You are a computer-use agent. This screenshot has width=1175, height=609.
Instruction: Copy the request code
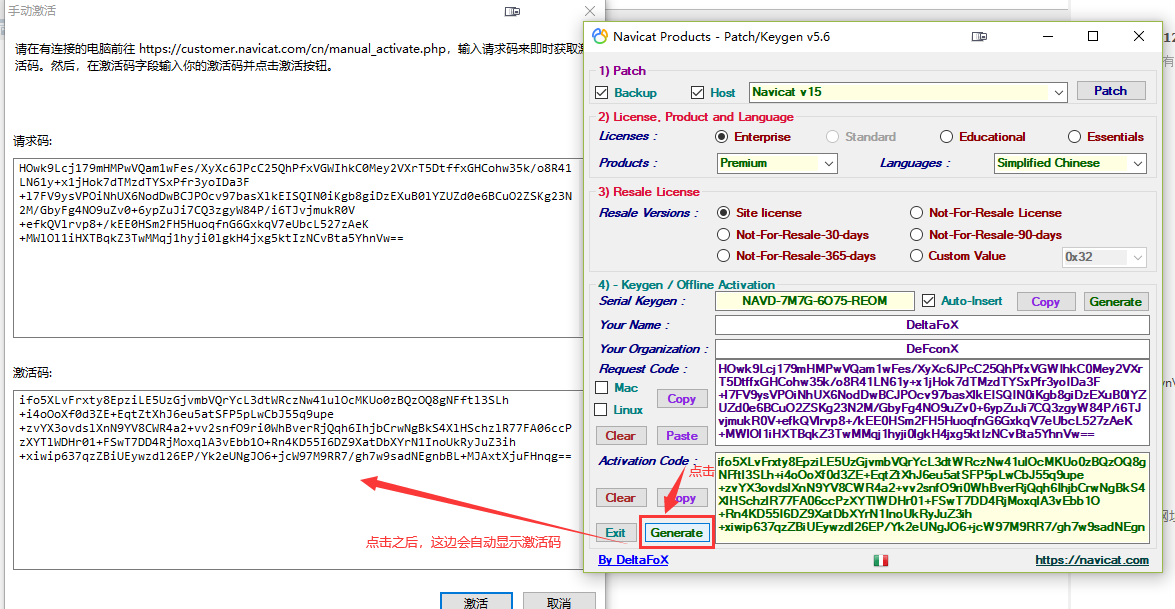click(x=682, y=399)
